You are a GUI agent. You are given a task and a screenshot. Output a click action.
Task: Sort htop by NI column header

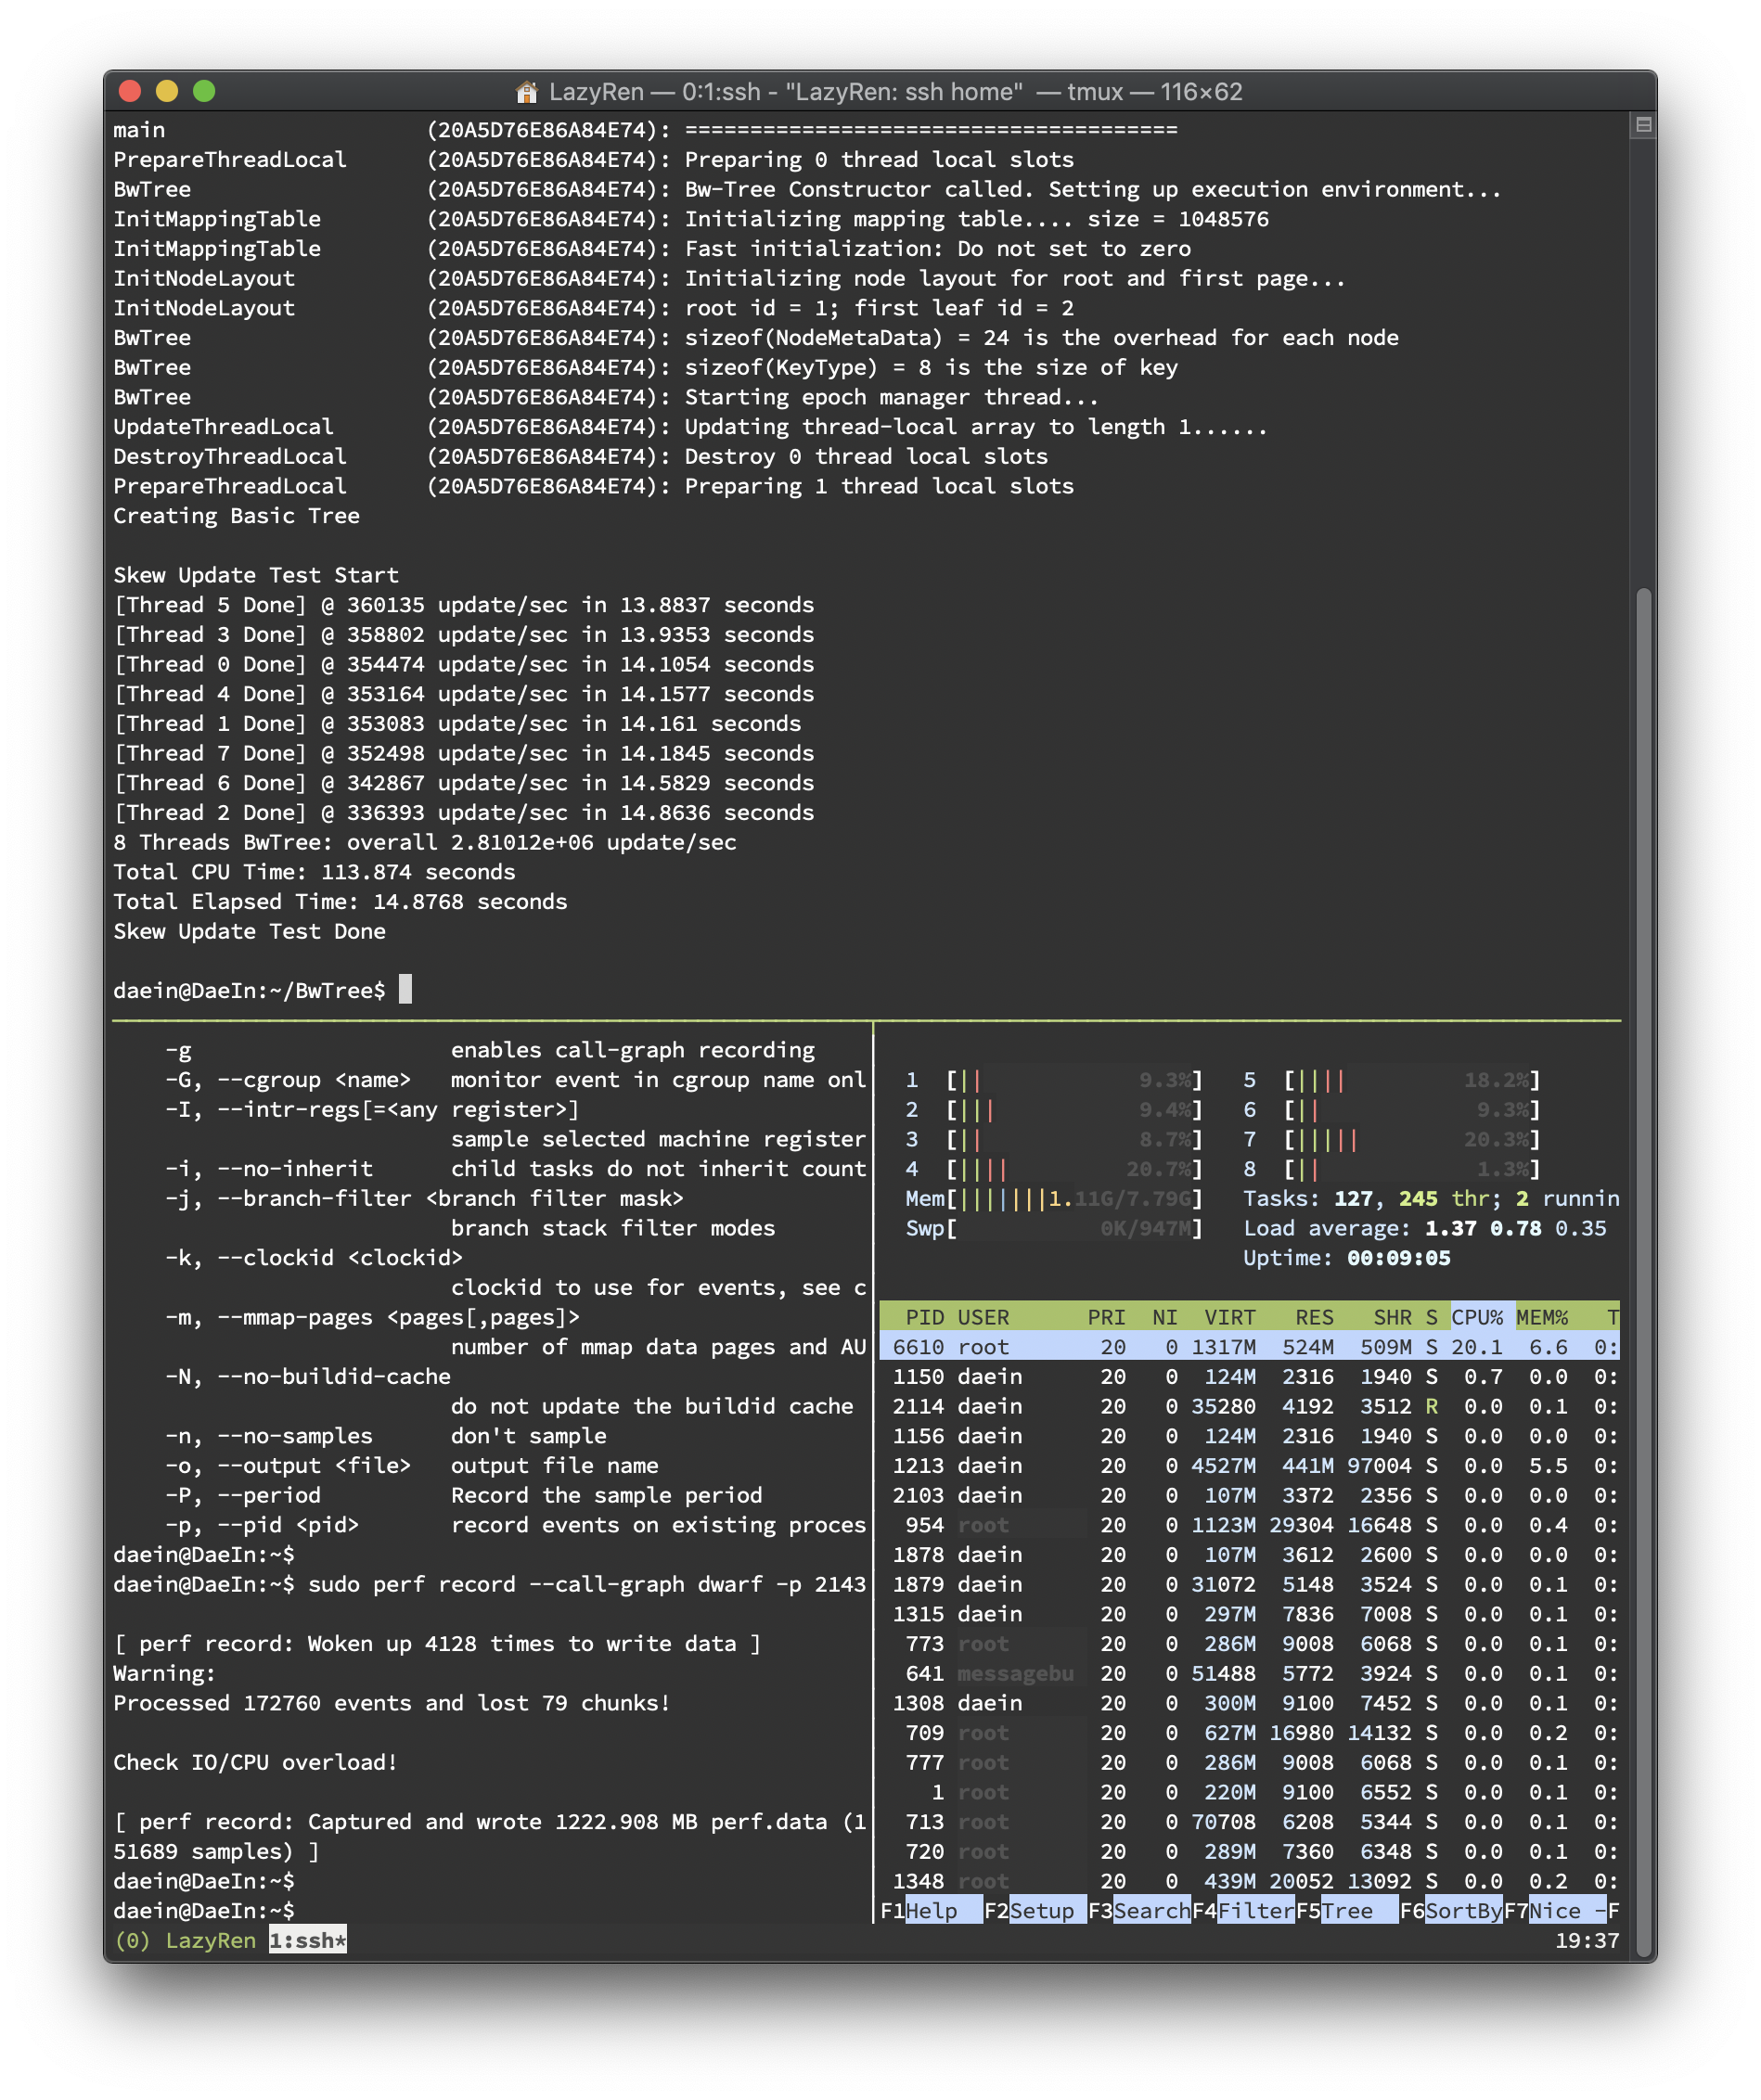click(1164, 1317)
